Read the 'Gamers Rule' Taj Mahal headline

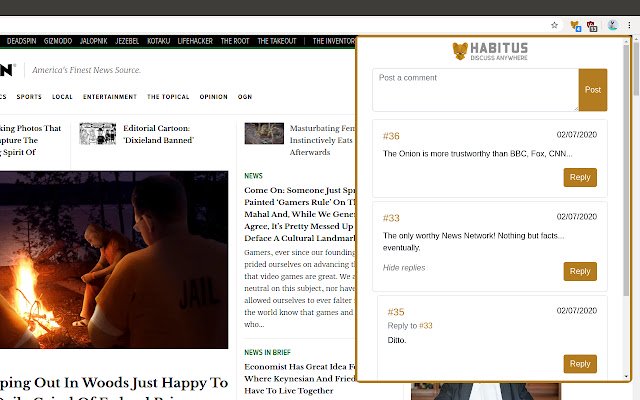coord(300,214)
